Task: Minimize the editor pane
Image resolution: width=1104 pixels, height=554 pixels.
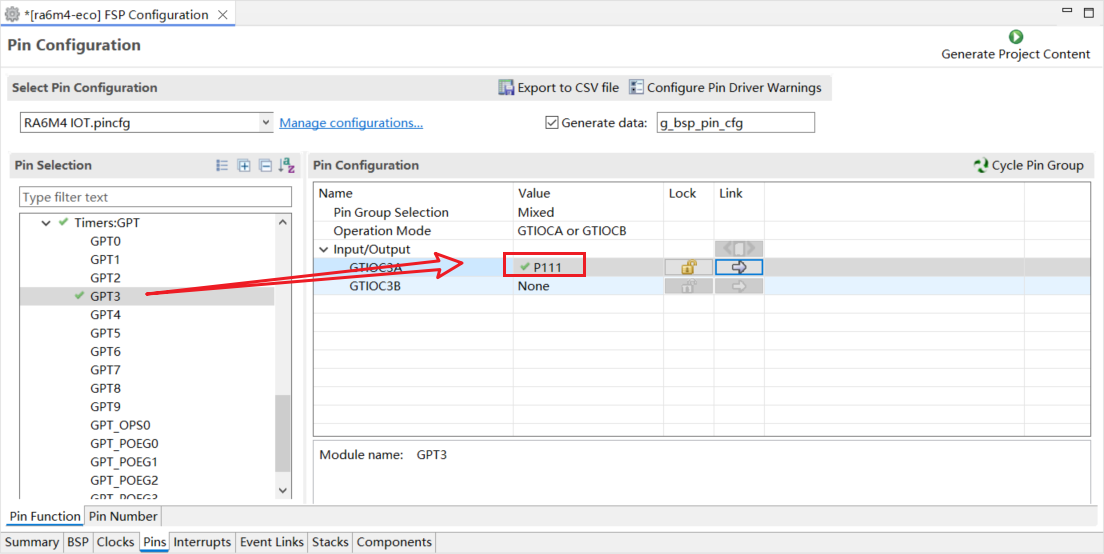Action: 1067,11
